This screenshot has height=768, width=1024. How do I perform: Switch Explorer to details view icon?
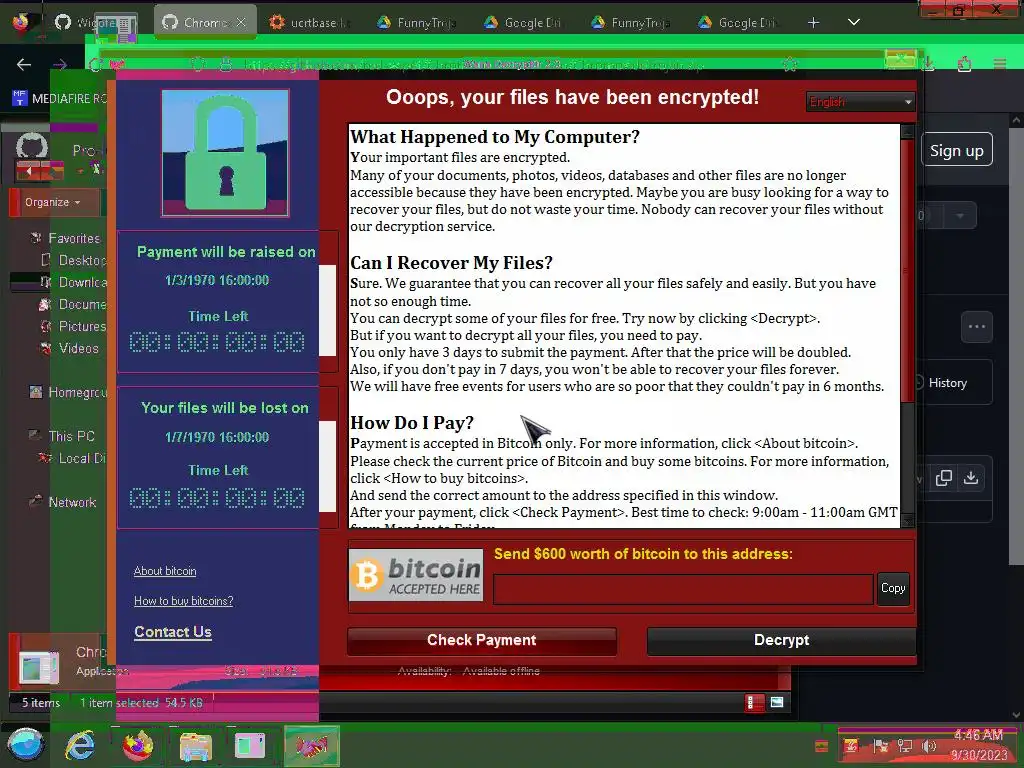[754, 703]
